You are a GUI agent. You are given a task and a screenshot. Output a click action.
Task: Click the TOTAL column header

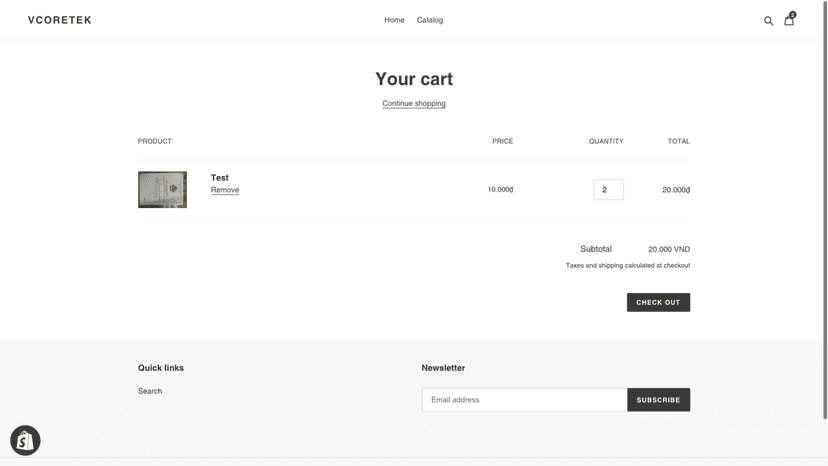pyautogui.click(x=679, y=141)
